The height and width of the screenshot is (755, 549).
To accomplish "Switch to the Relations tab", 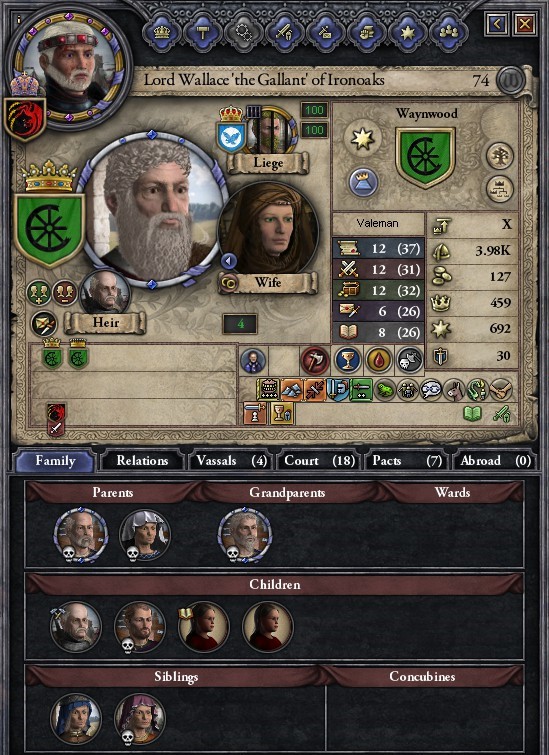I will tap(142, 461).
